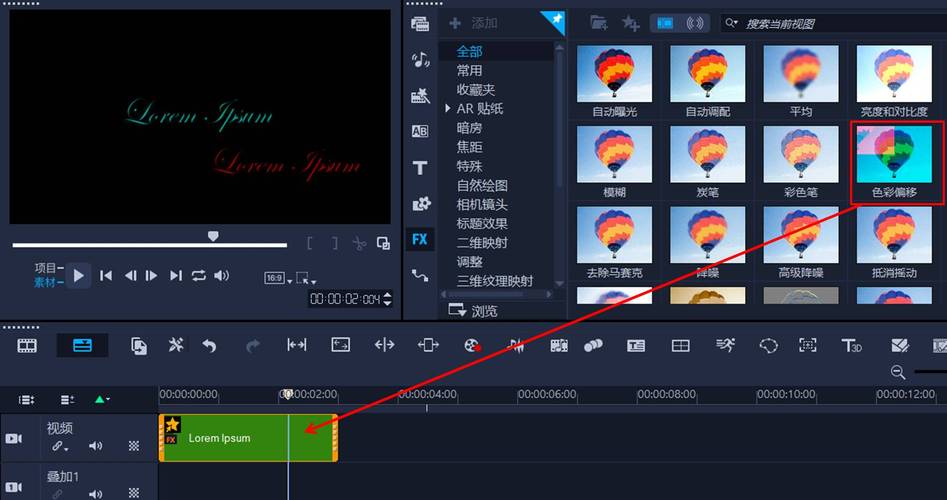Screen dimensions: 947x500
Task: Mute the 叠加1 track speaker
Action: pyautogui.click(x=95, y=495)
